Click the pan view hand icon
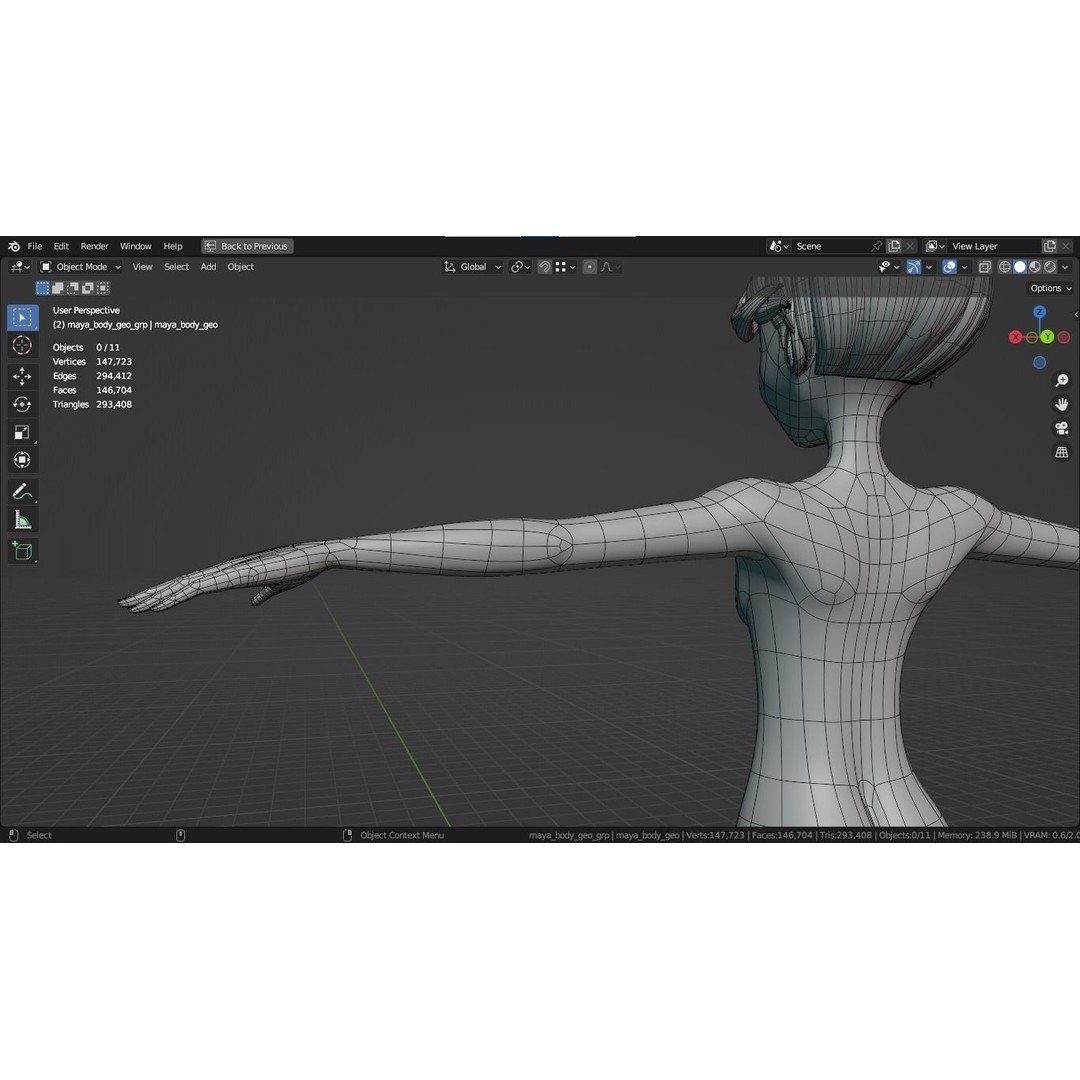This screenshot has height=1080, width=1080. 1061,404
